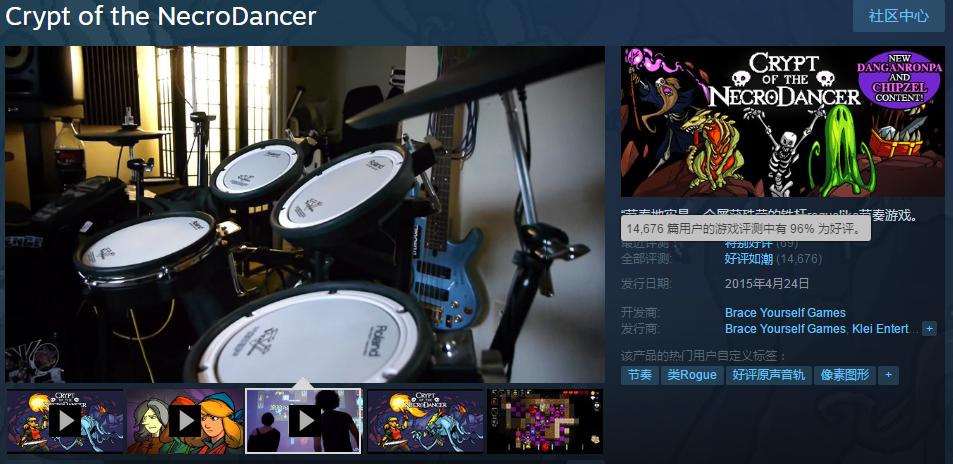Click the Crypt of the NecroDancer page title

point(160,16)
